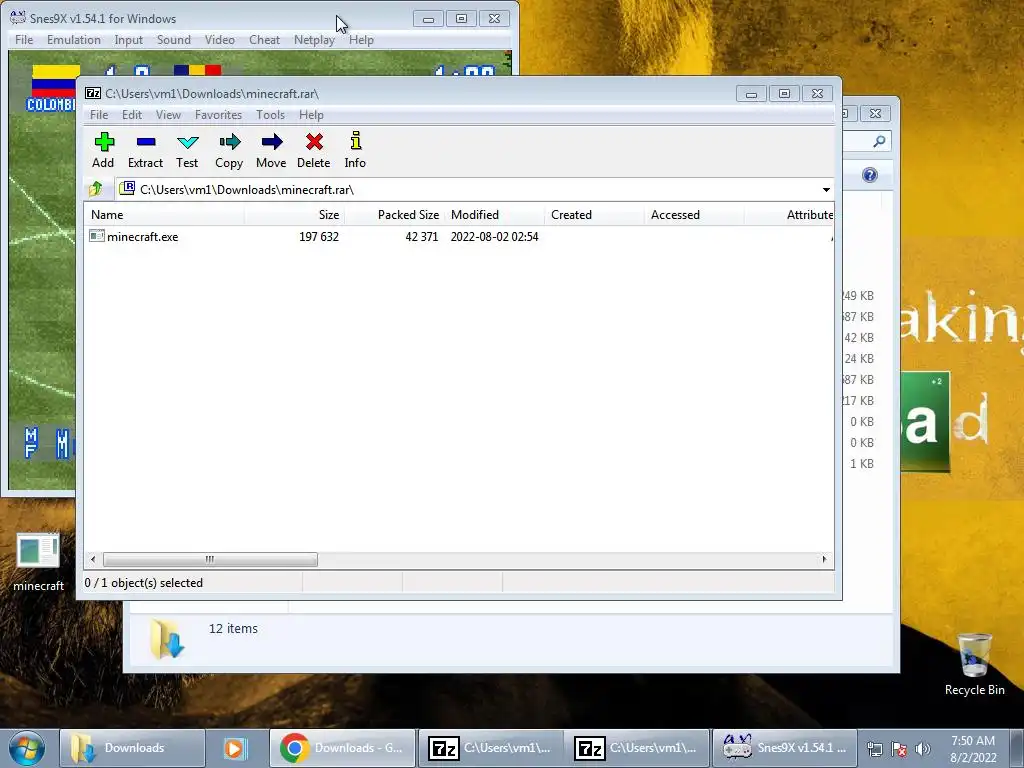Open the Favorites menu
Image resolution: width=1024 pixels, height=768 pixels.
pyautogui.click(x=218, y=115)
